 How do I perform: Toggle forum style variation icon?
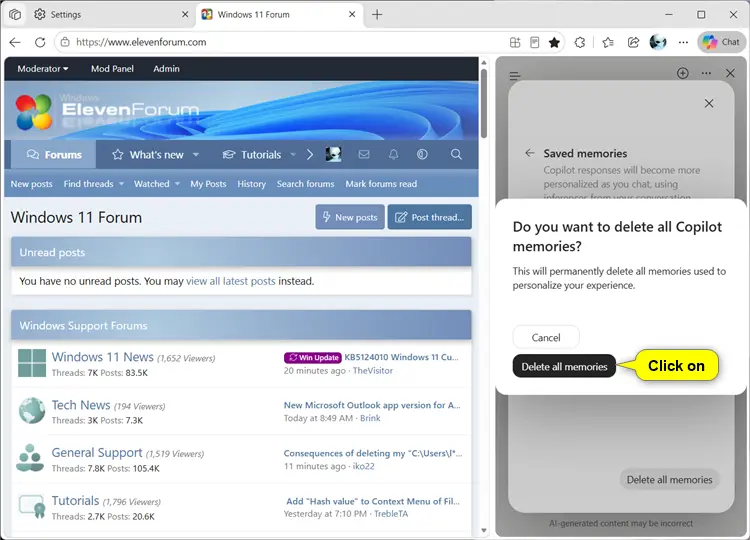[422, 154]
